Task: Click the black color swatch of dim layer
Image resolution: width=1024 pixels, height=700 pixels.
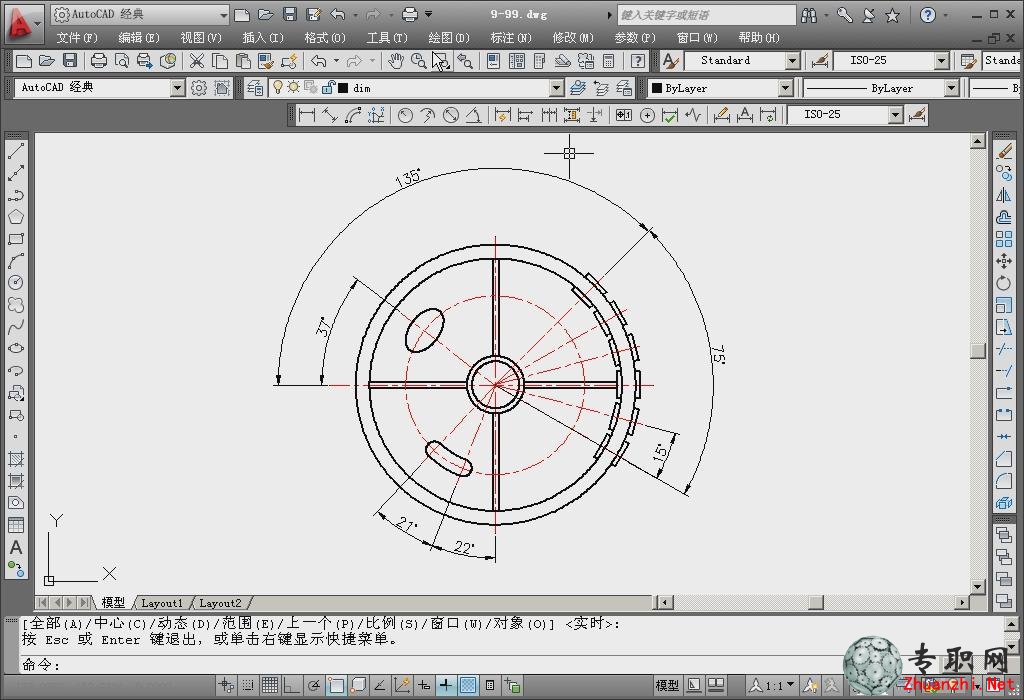Action: (343, 88)
